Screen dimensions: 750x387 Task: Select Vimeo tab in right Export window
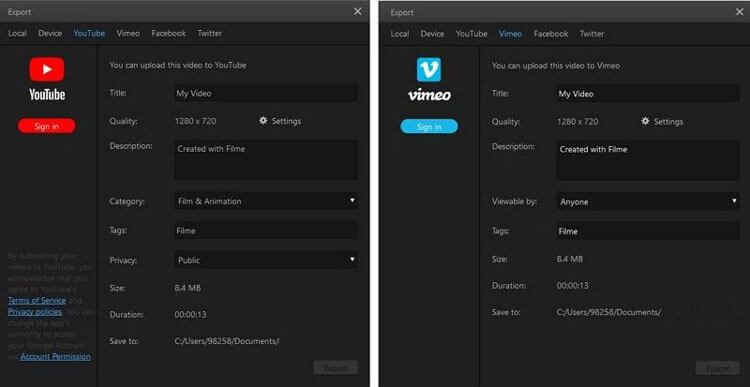(510, 33)
